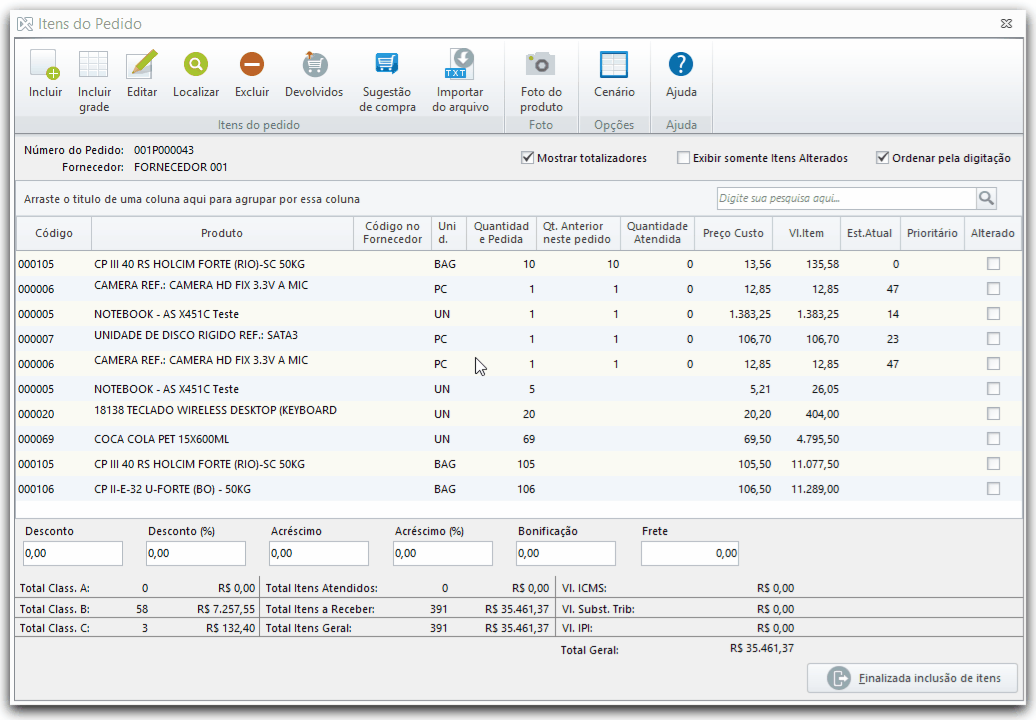
Task: Click Finalizada inclusão de itens button
Action: (912, 678)
